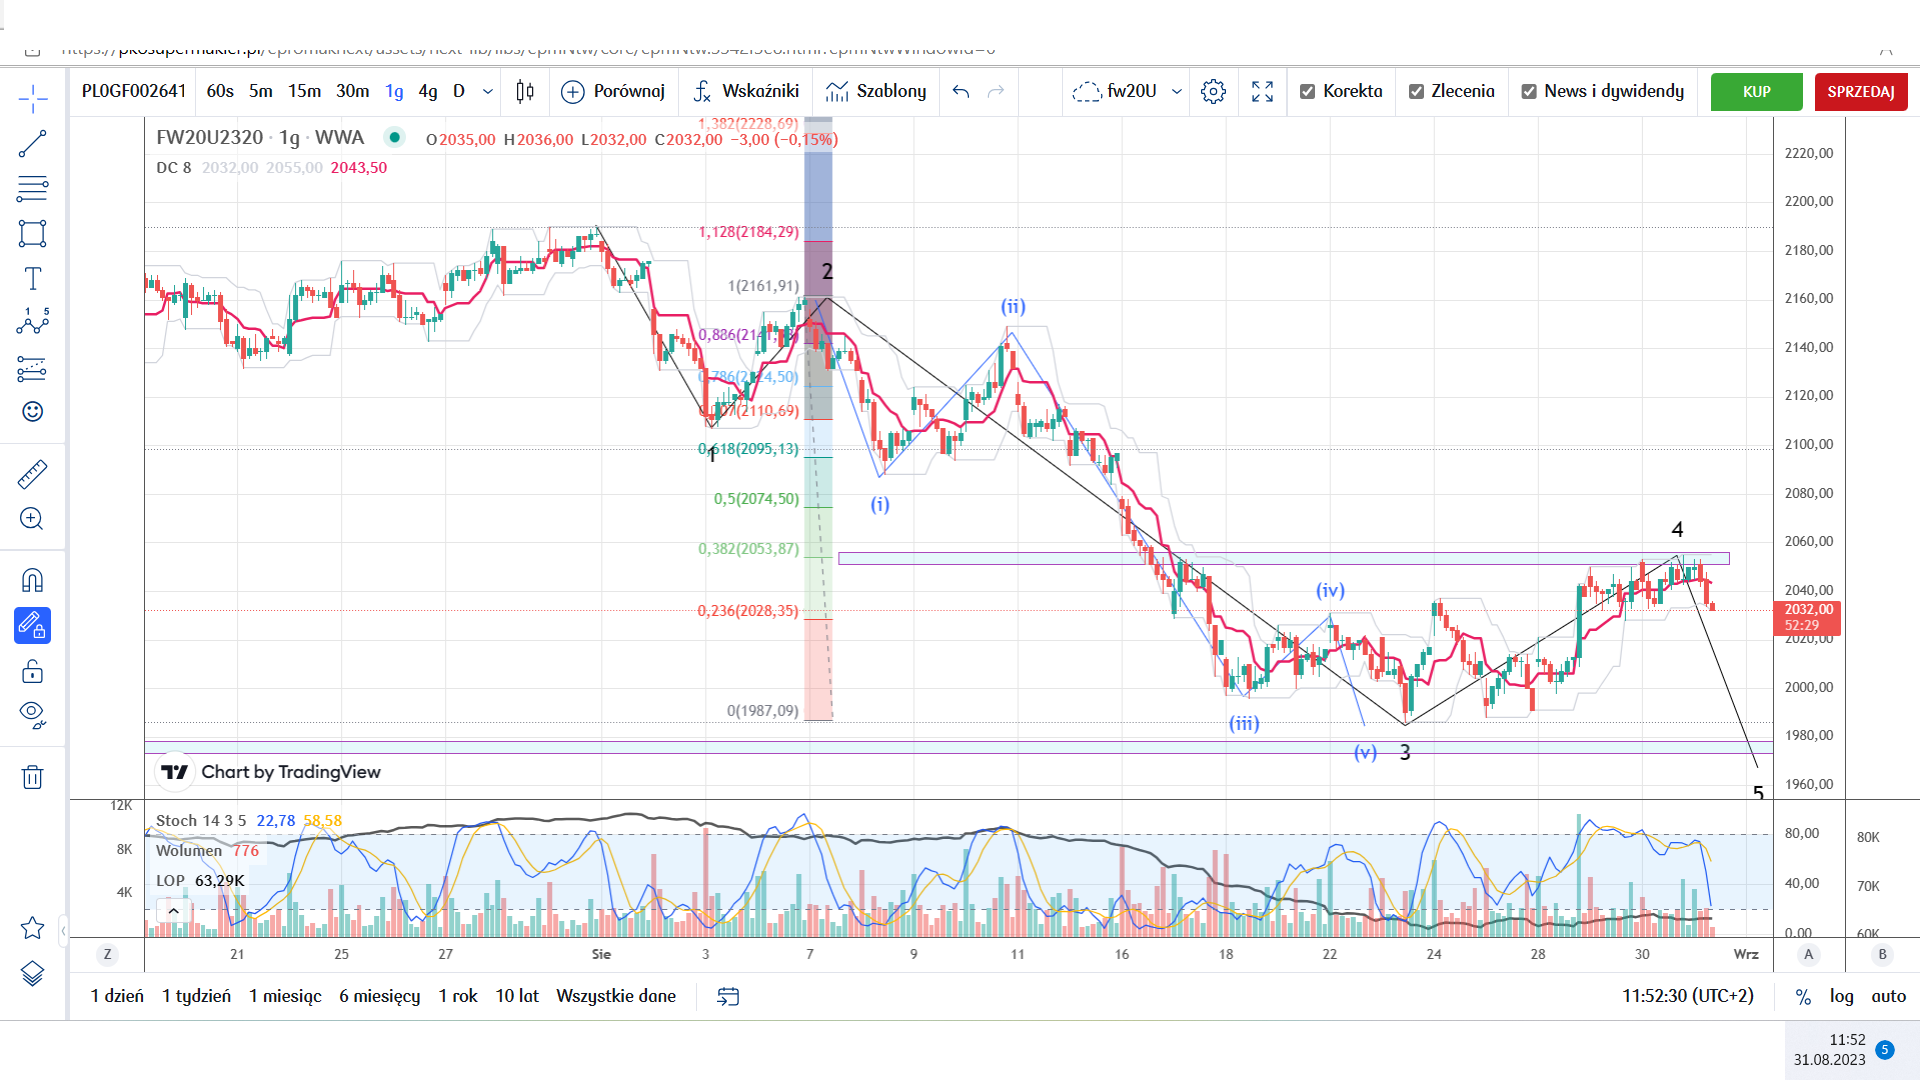Screen dimensions: 1920x1080
Task: Select the 15m interval
Action: point(305,92)
